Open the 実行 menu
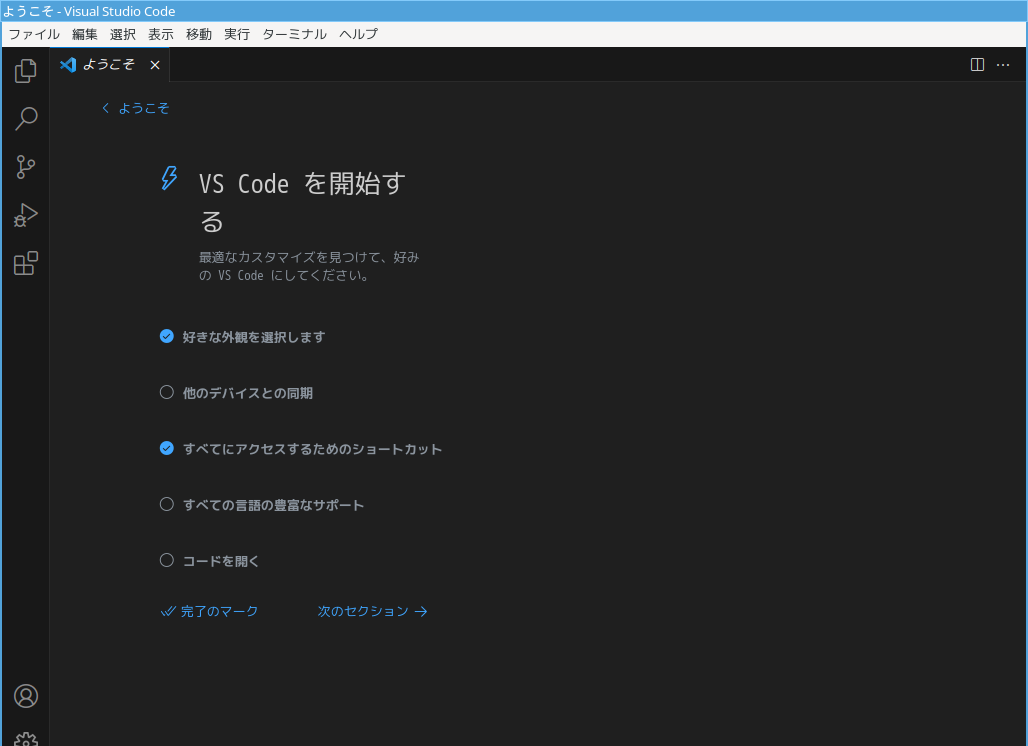This screenshot has height=746, width=1028. (237, 34)
